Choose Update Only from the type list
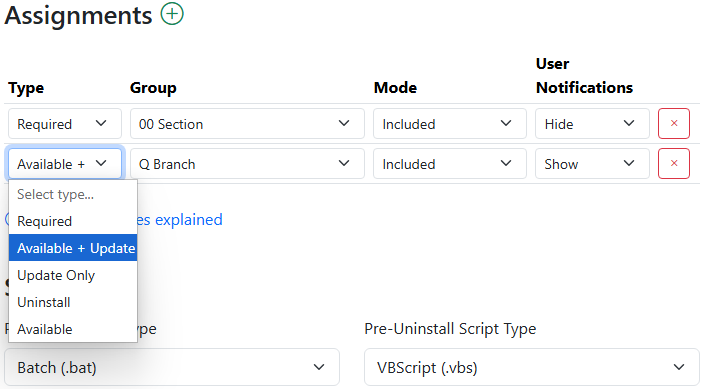The width and height of the screenshot is (706, 389). click(x=73, y=275)
